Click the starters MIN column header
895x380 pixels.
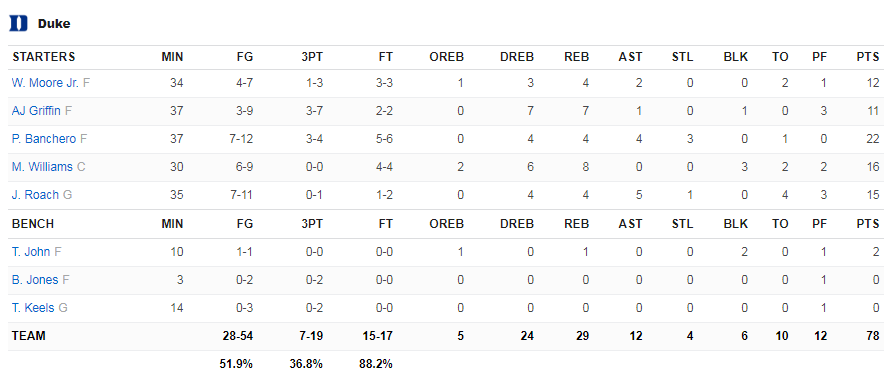172,57
